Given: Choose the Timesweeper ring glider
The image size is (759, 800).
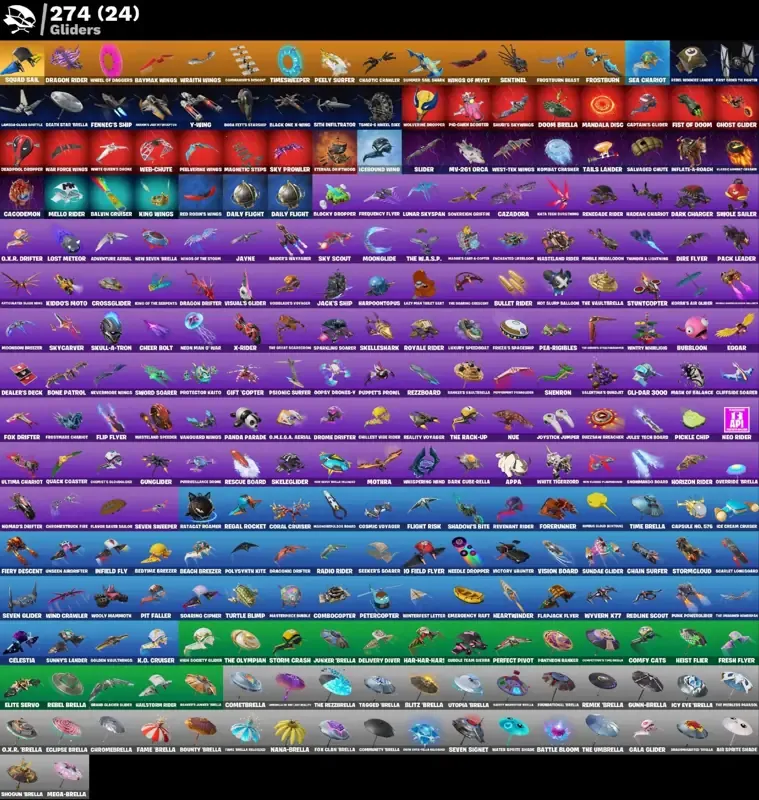Looking at the screenshot, I should pyautogui.click(x=290, y=62).
